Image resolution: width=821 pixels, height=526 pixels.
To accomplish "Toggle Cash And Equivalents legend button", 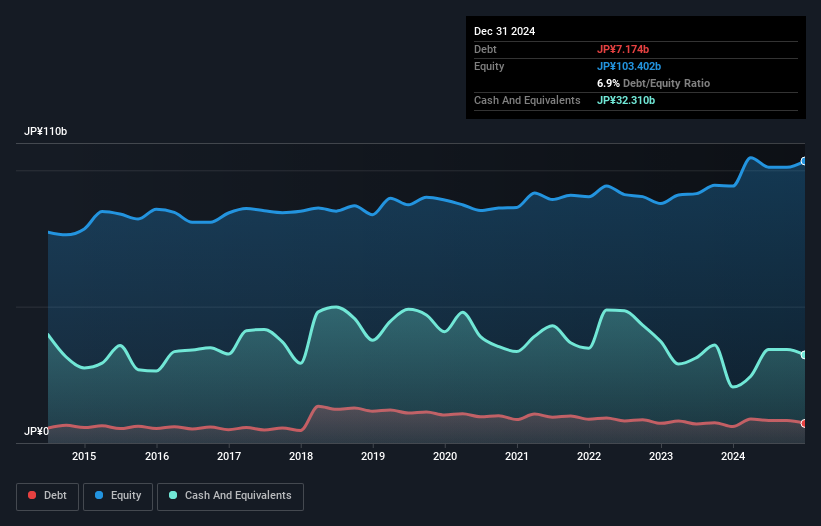I will (230, 496).
